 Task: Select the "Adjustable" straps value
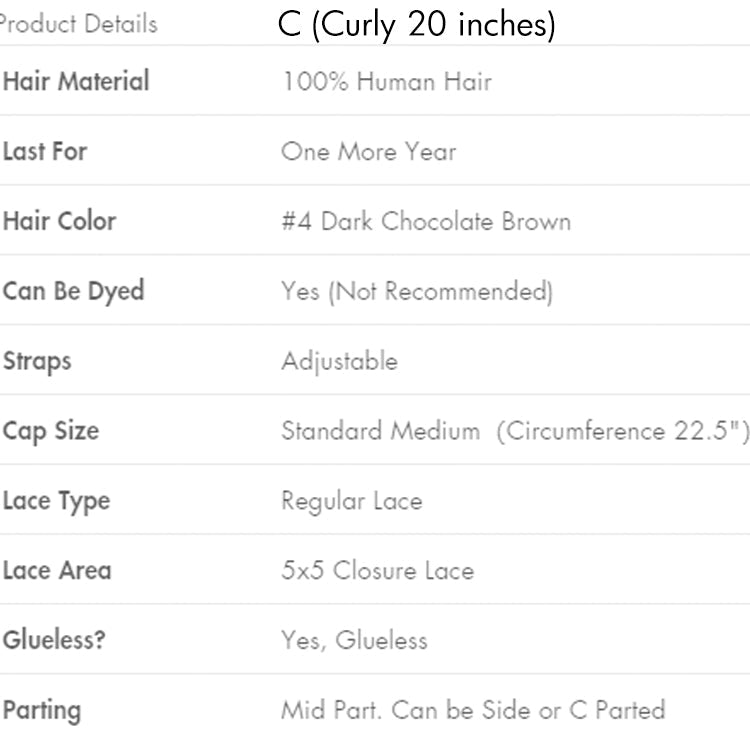(339, 361)
